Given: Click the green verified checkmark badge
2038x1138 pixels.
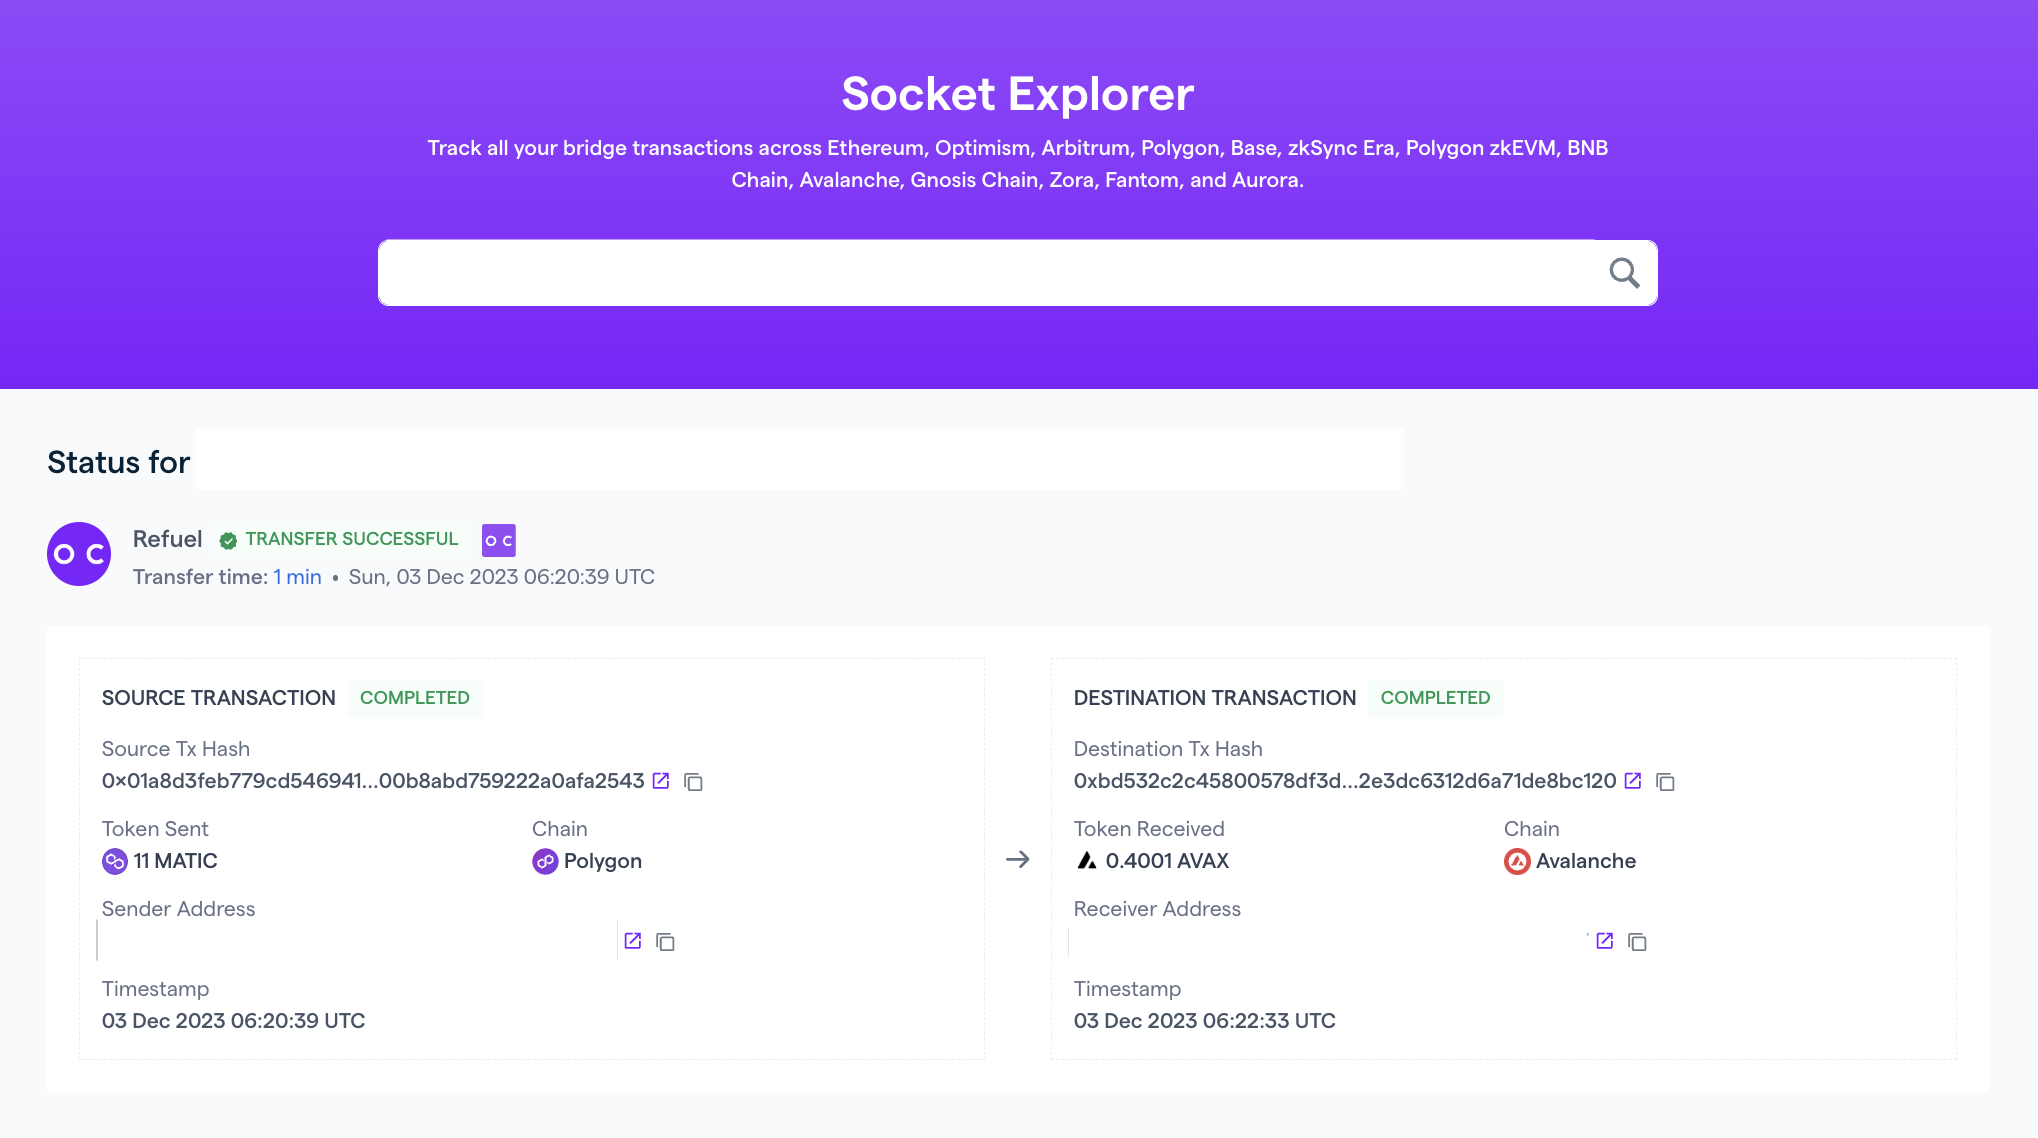Looking at the screenshot, I should pyautogui.click(x=229, y=539).
